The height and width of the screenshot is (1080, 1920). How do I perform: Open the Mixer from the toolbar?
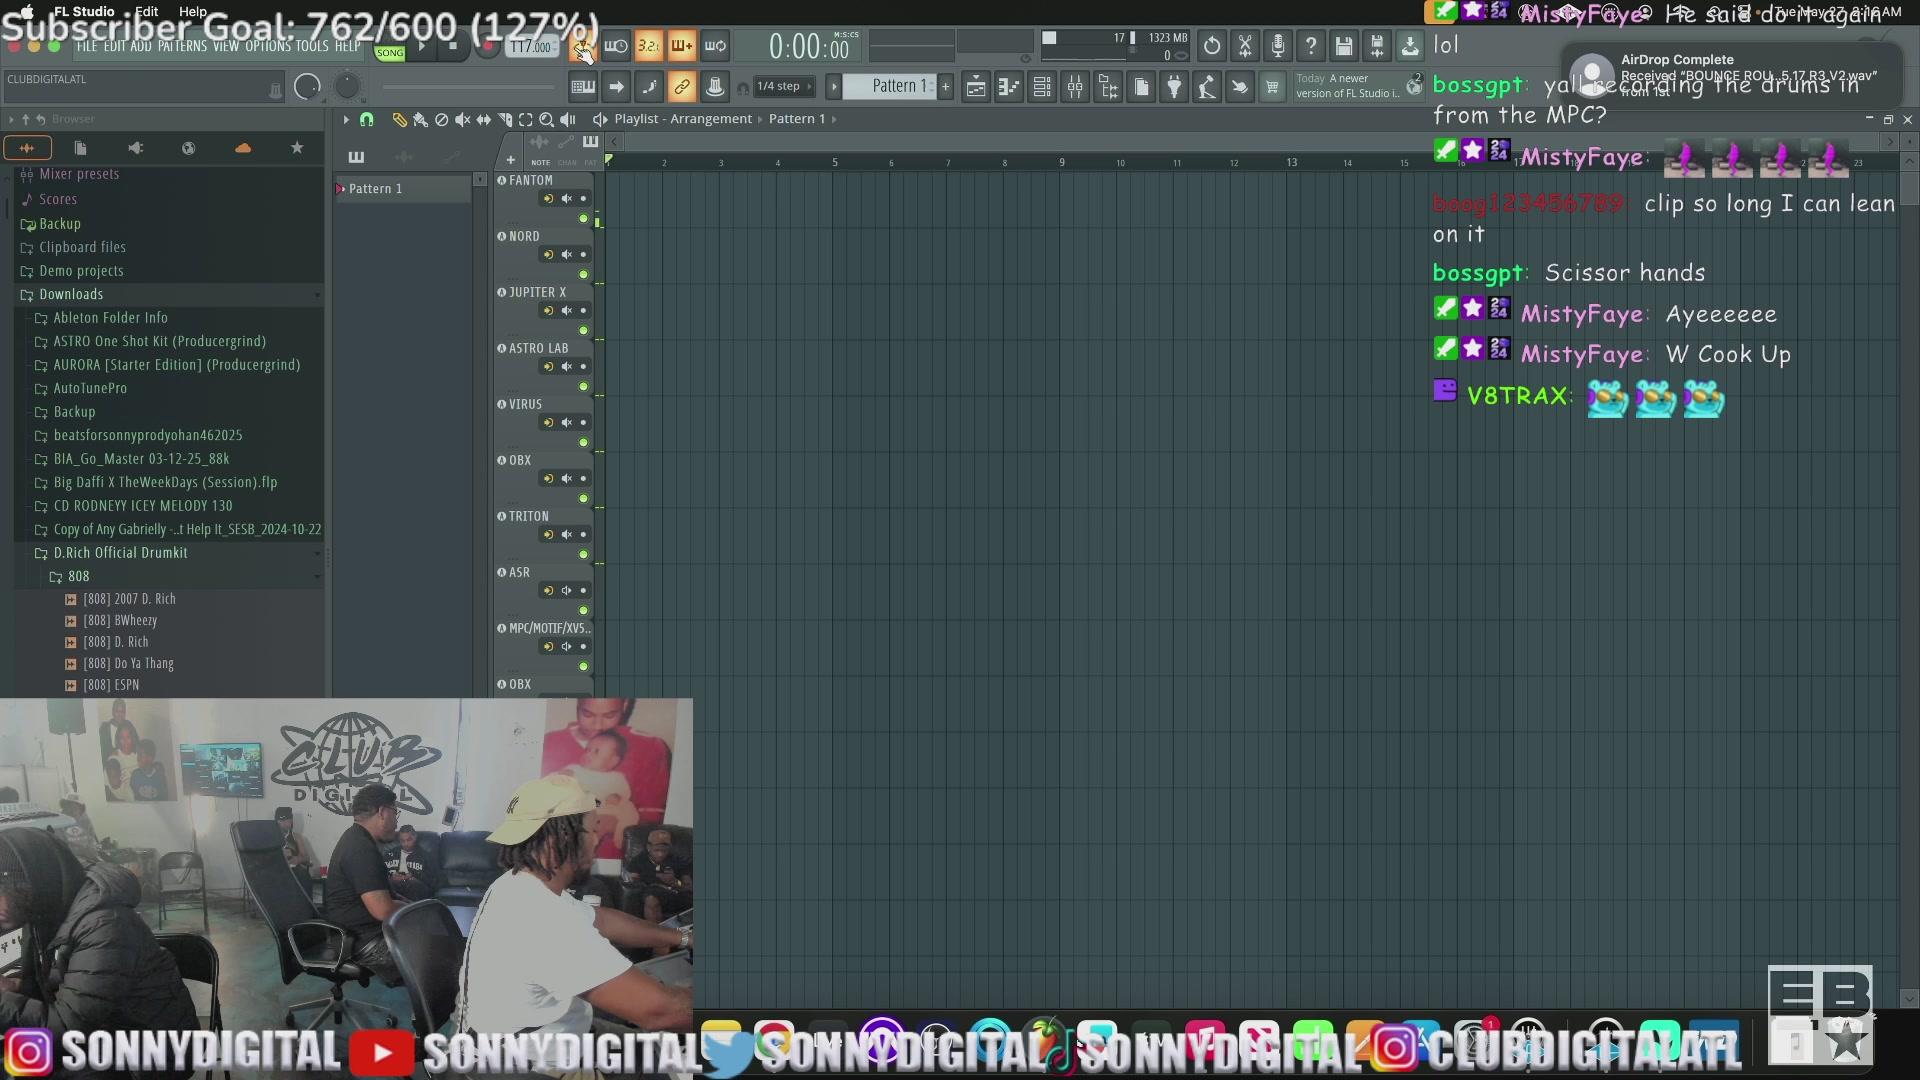pos(1076,87)
